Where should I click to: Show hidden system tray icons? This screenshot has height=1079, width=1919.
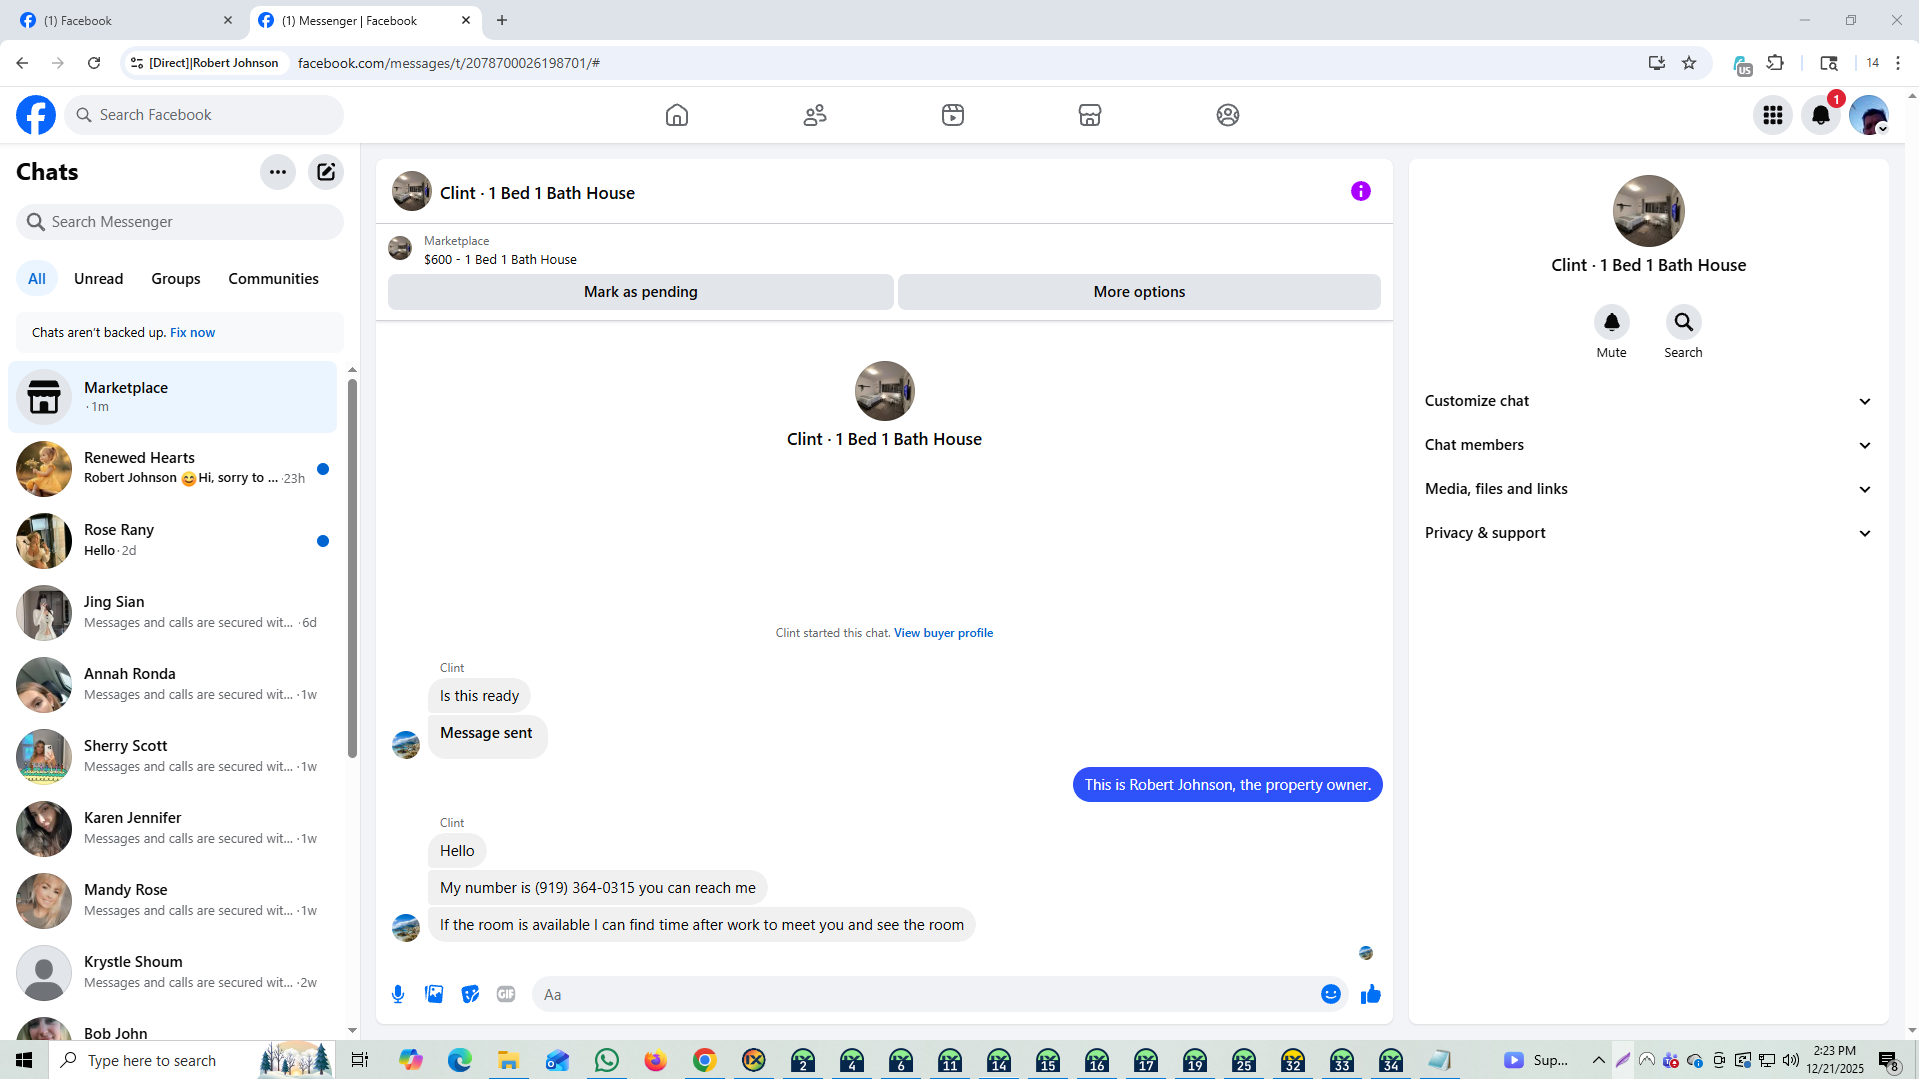(x=1598, y=1060)
